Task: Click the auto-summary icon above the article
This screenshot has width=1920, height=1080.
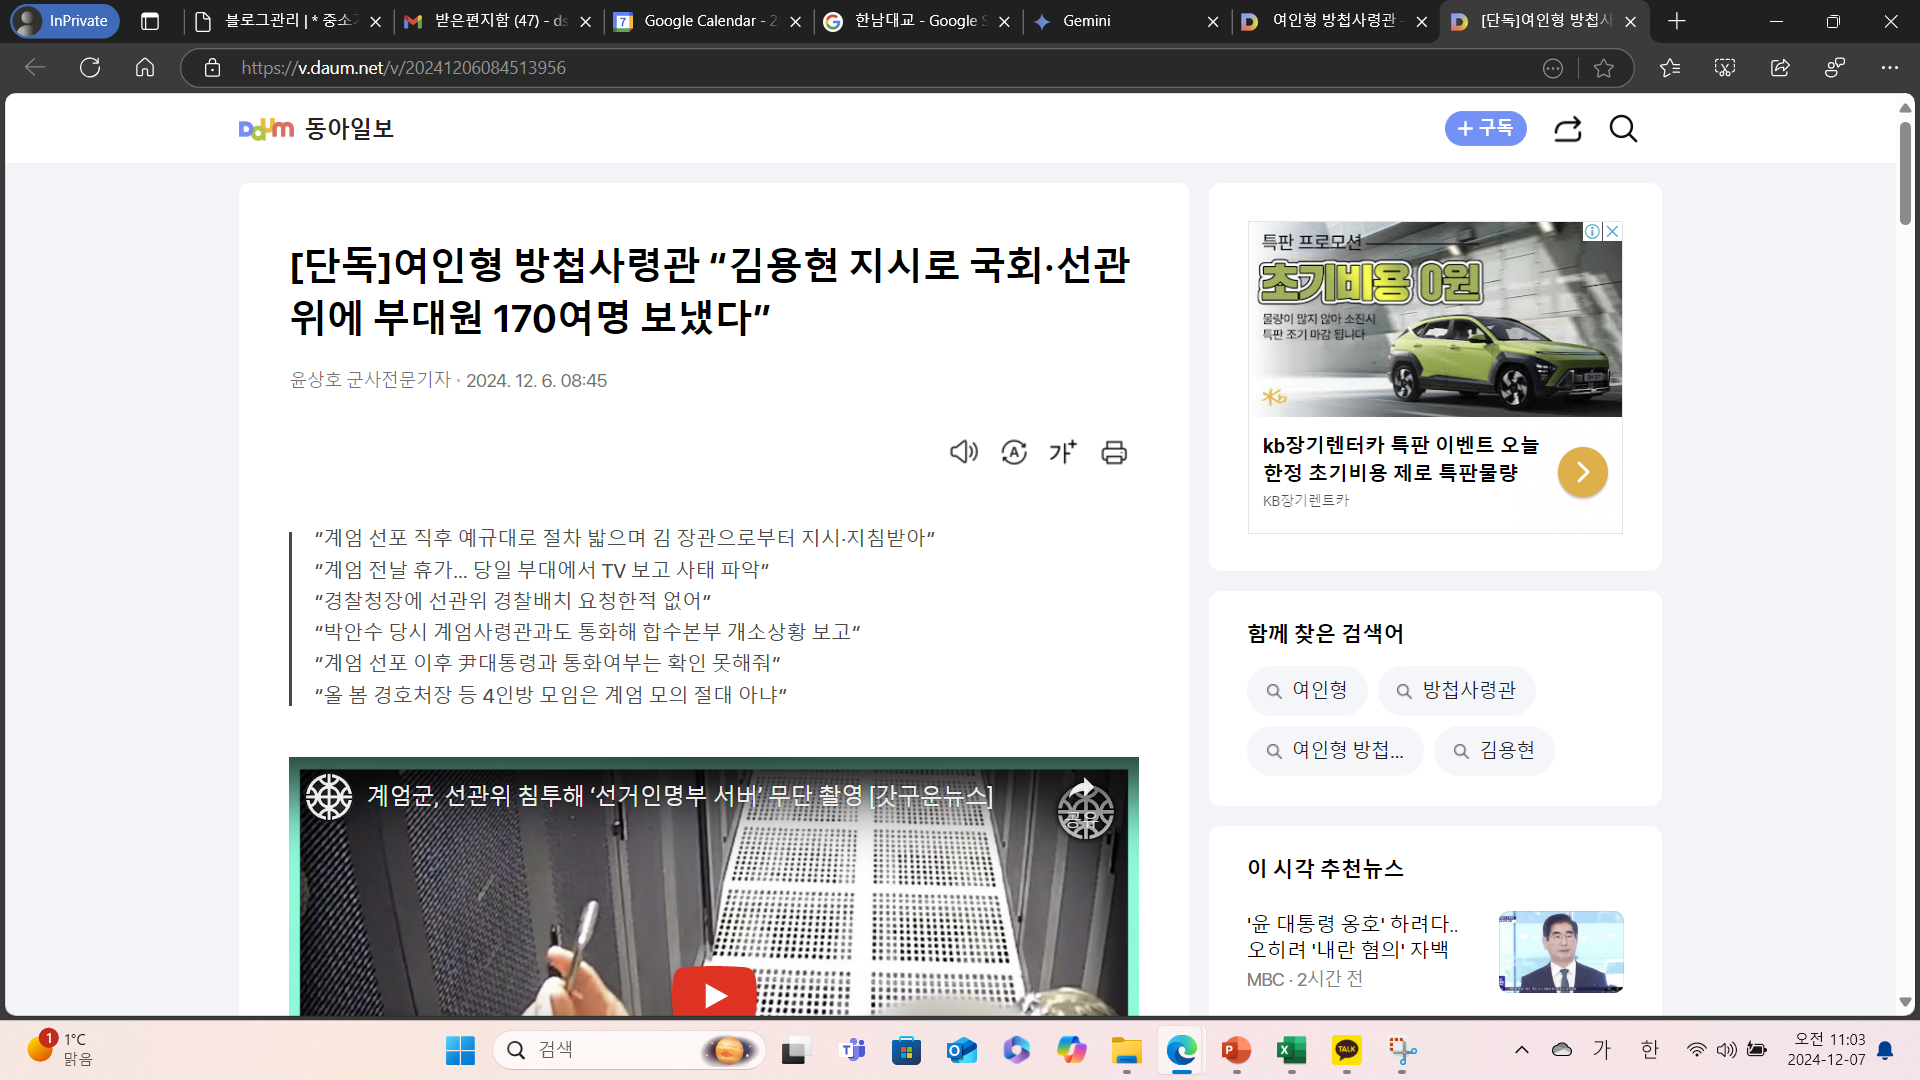Action: click(x=1013, y=452)
